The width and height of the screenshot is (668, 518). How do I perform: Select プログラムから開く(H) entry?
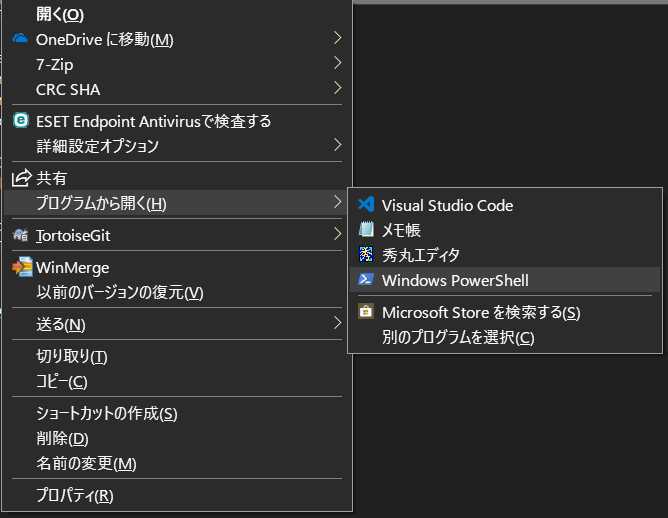point(177,203)
